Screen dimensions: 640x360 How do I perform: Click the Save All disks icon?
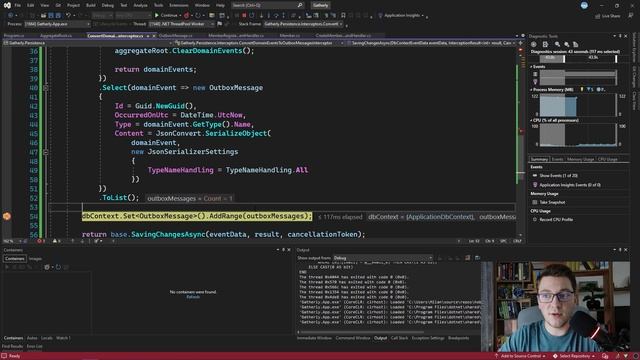[x=58, y=16]
